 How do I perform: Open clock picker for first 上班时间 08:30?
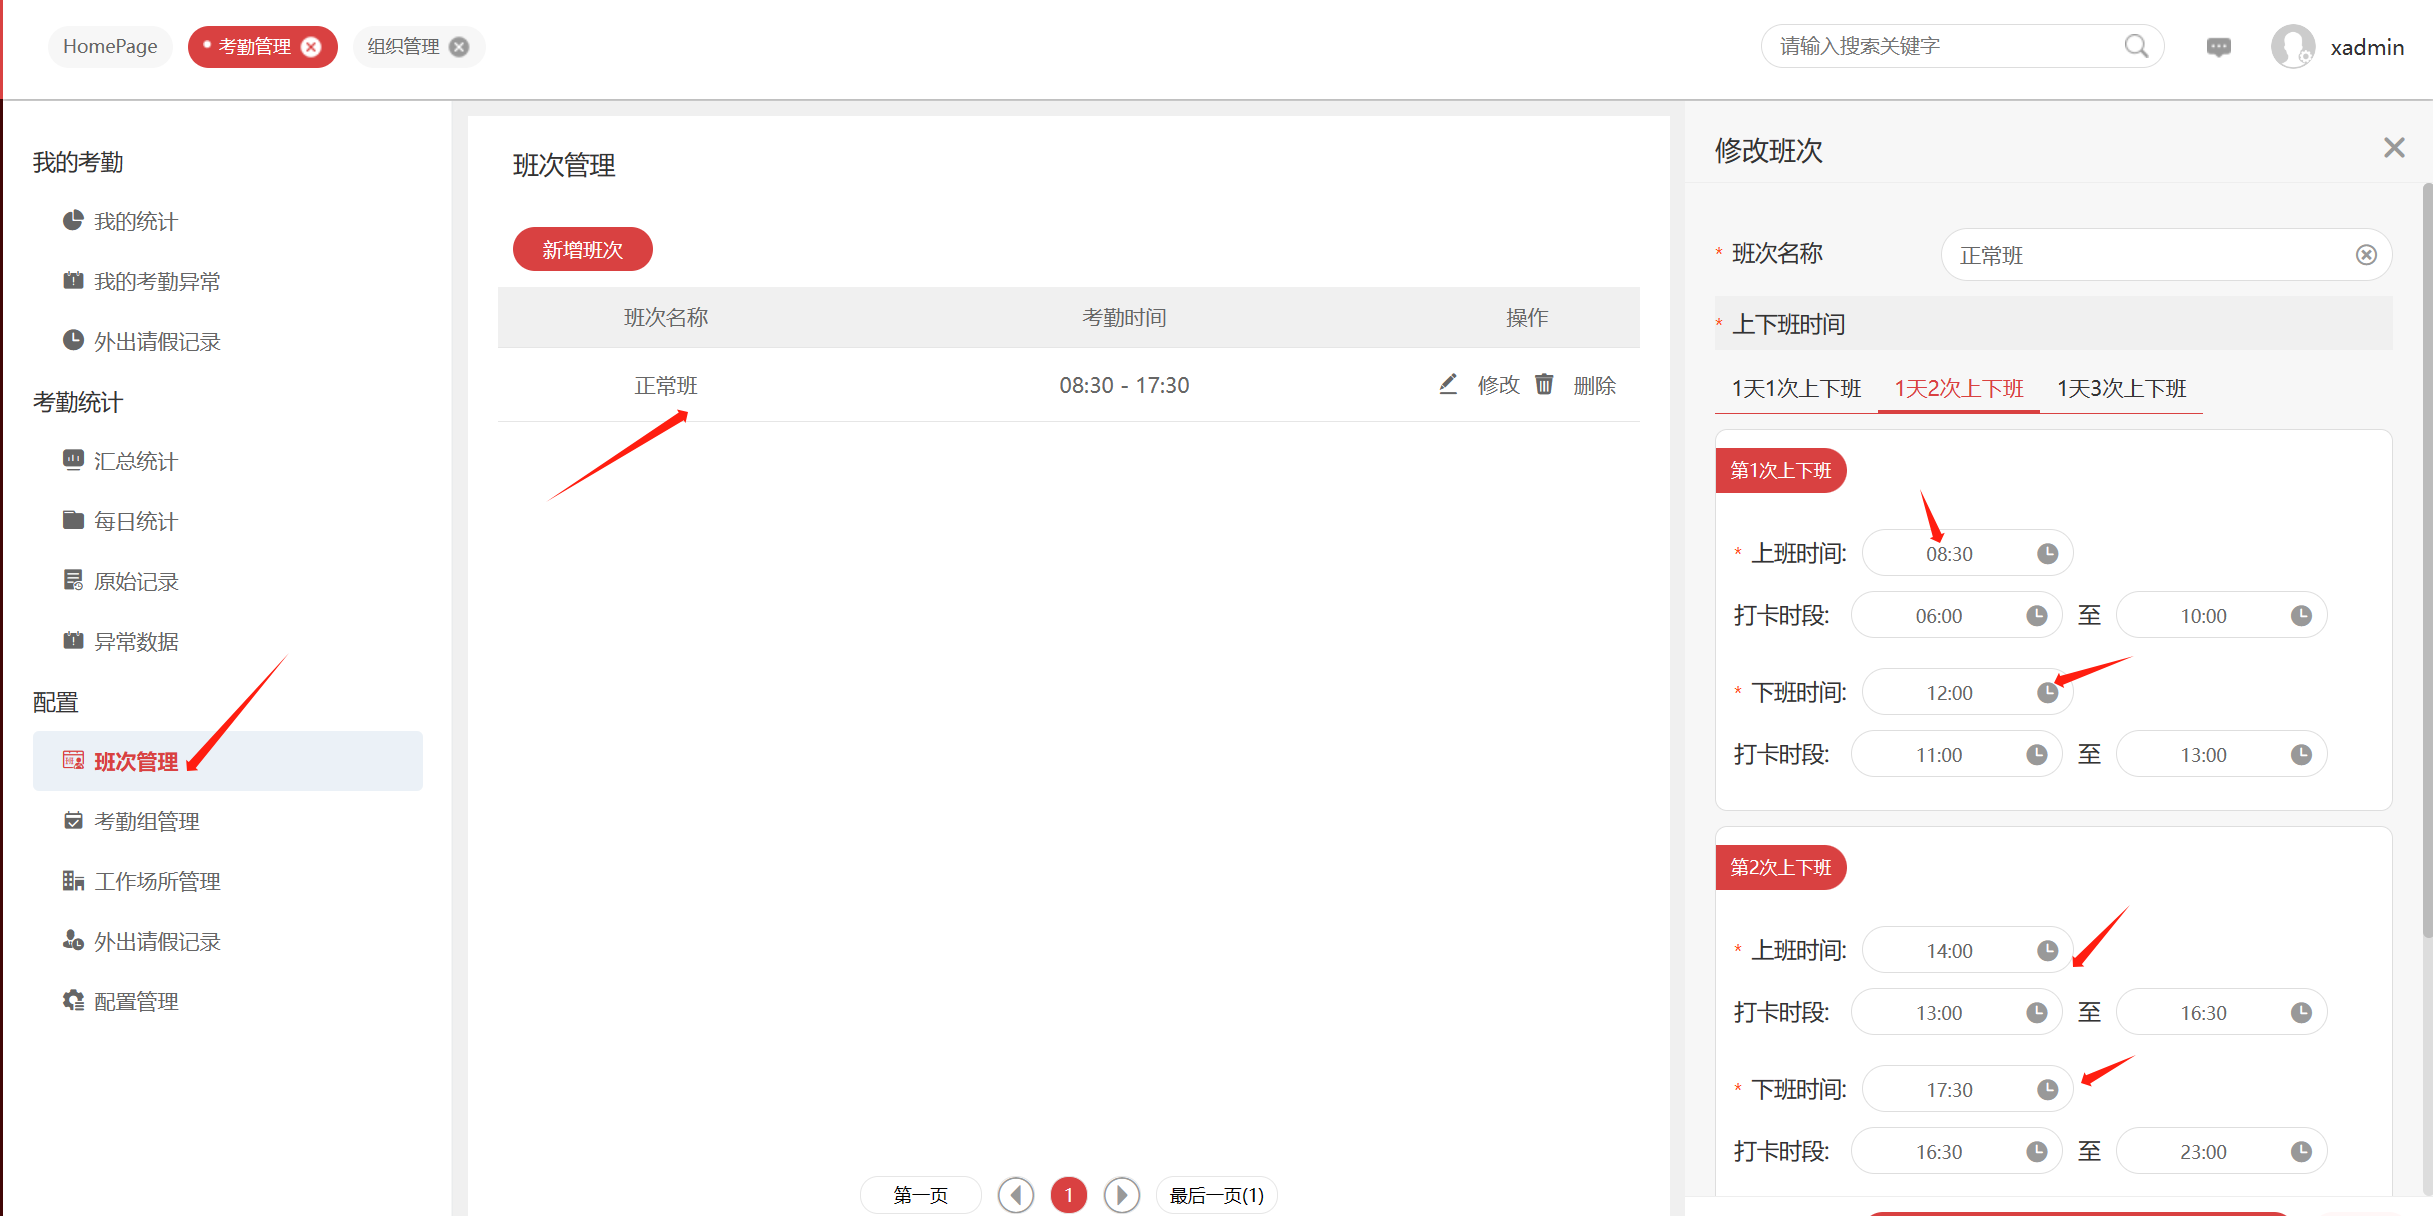point(2047,554)
